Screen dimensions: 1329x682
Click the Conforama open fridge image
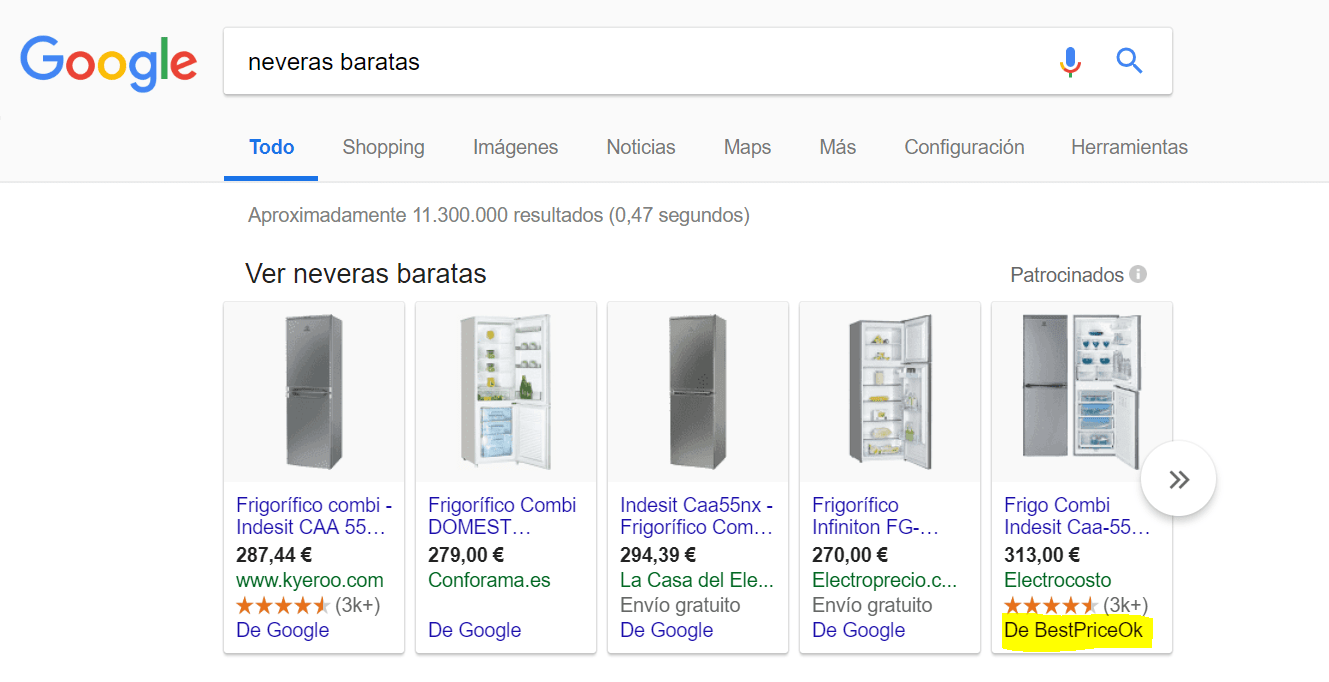click(506, 392)
